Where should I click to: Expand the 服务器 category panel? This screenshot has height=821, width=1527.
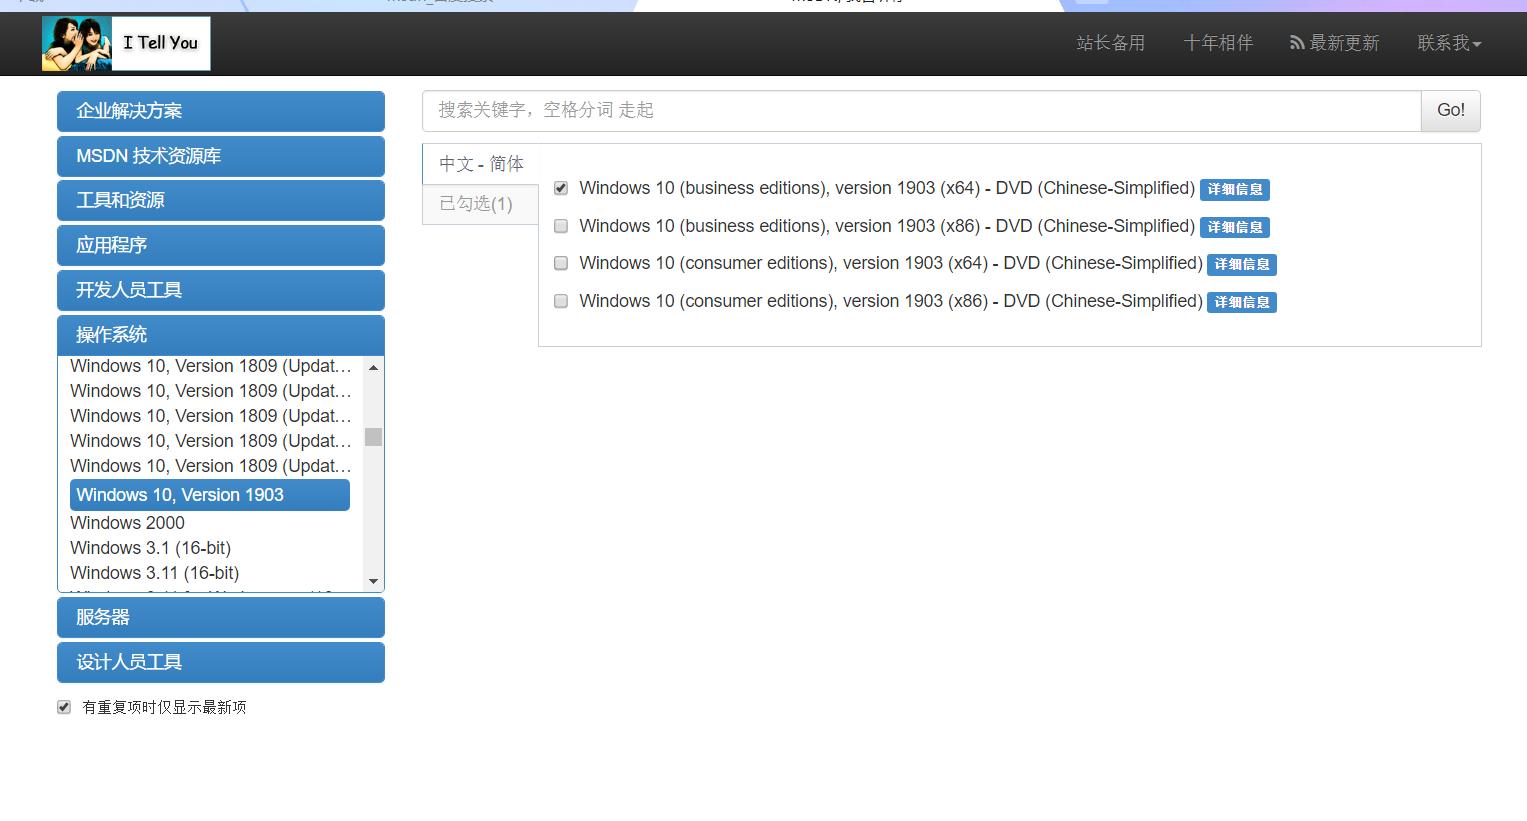(x=220, y=617)
